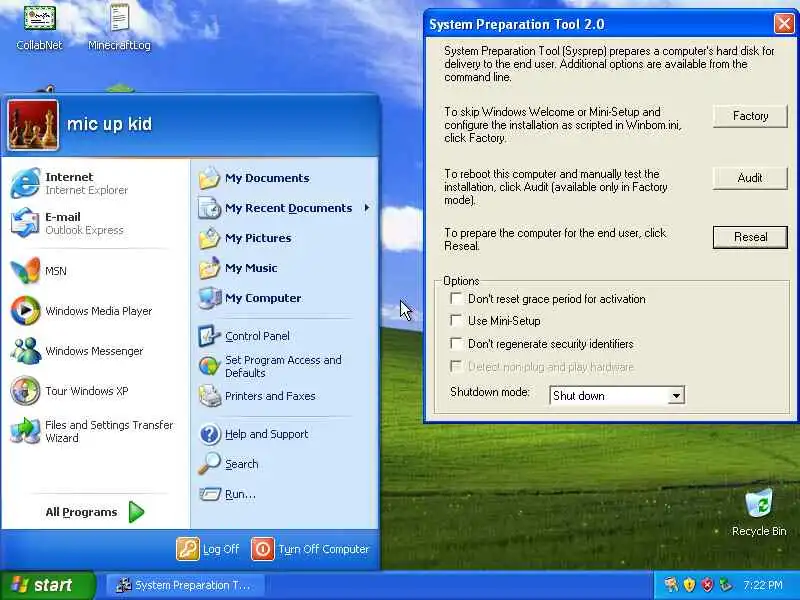Open the MSN butterfly icon
800x600 pixels.
click(26, 270)
